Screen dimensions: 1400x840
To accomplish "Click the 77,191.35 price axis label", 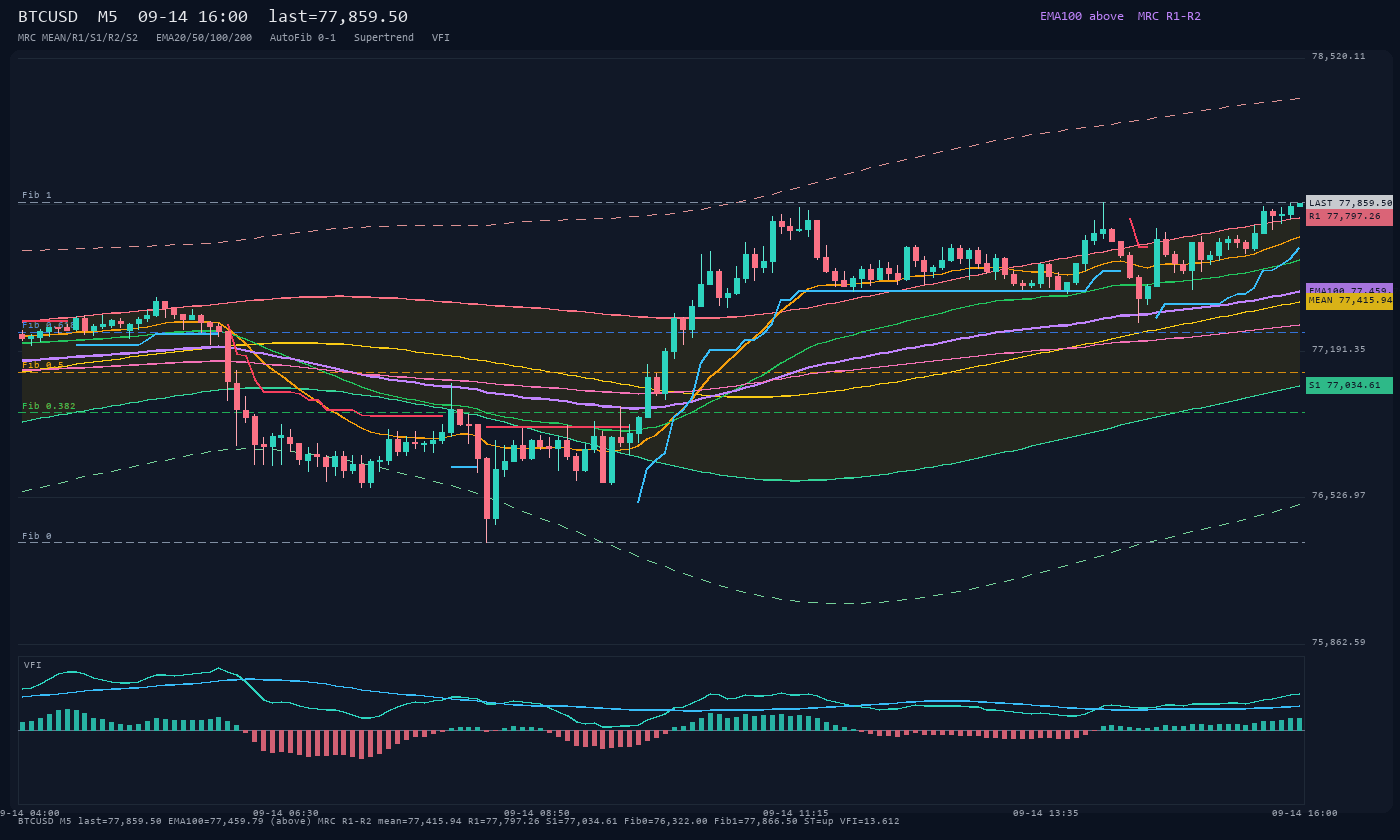I will pos(1338,349).
